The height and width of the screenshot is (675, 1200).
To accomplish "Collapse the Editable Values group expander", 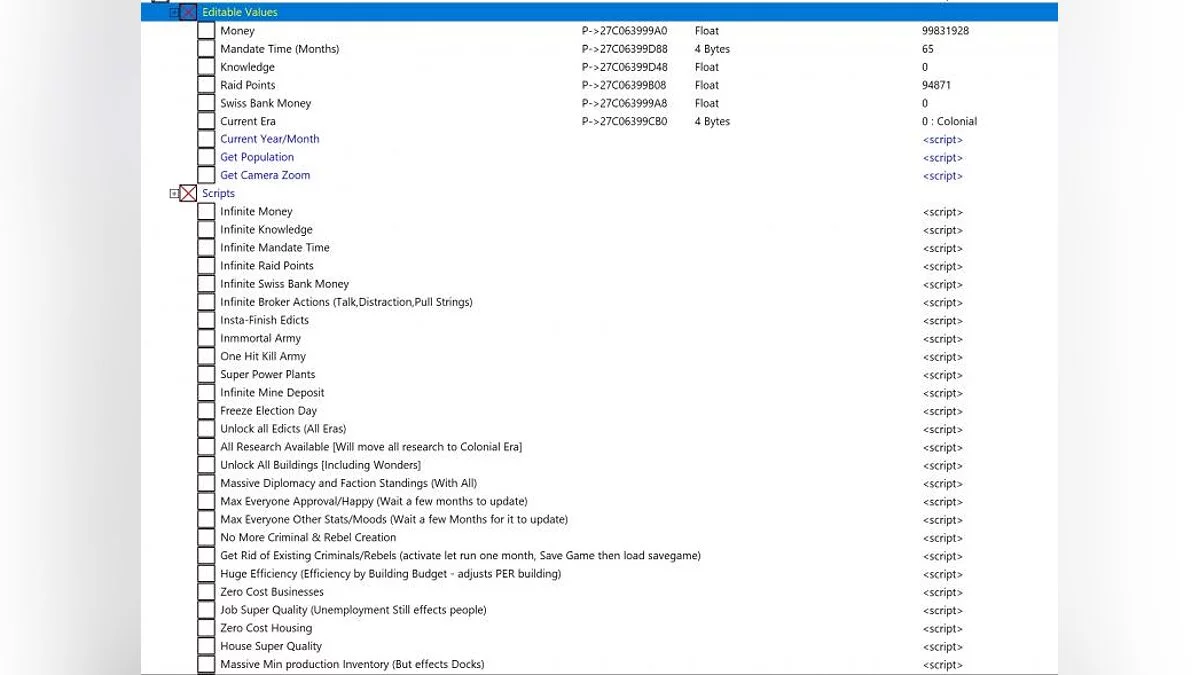I will [175, 12].
